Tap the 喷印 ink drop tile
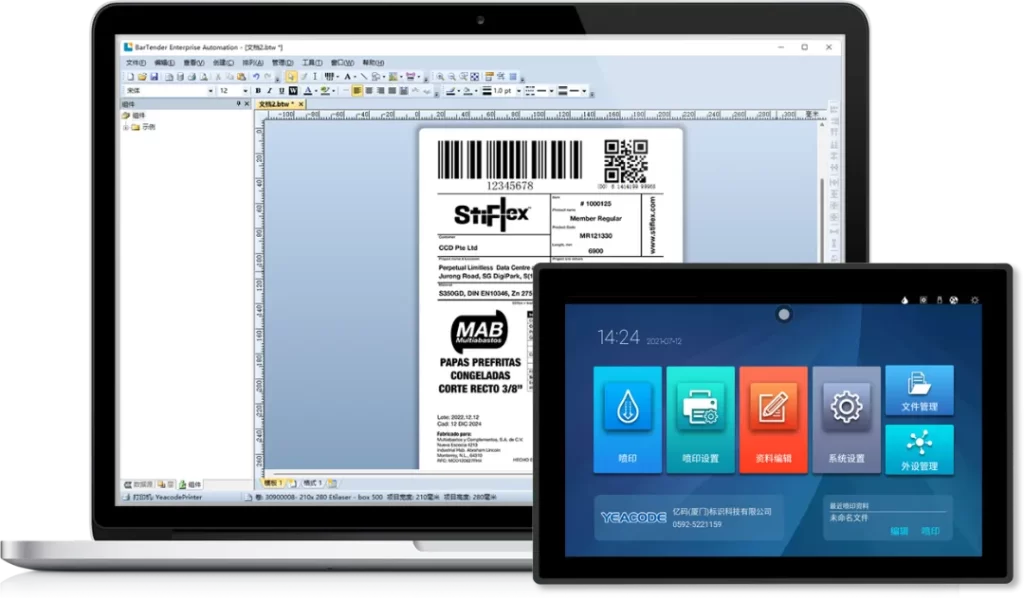This screenshot has width=1024, height=600. click(x=627, y=418)
